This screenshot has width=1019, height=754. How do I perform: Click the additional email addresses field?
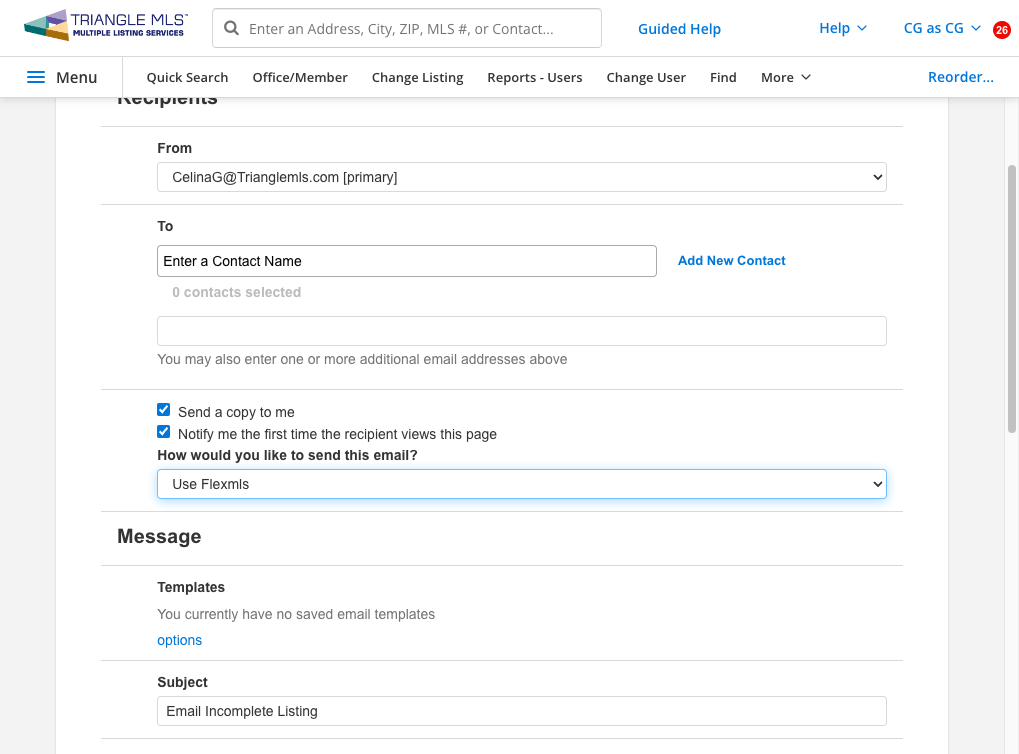[522, 331]
